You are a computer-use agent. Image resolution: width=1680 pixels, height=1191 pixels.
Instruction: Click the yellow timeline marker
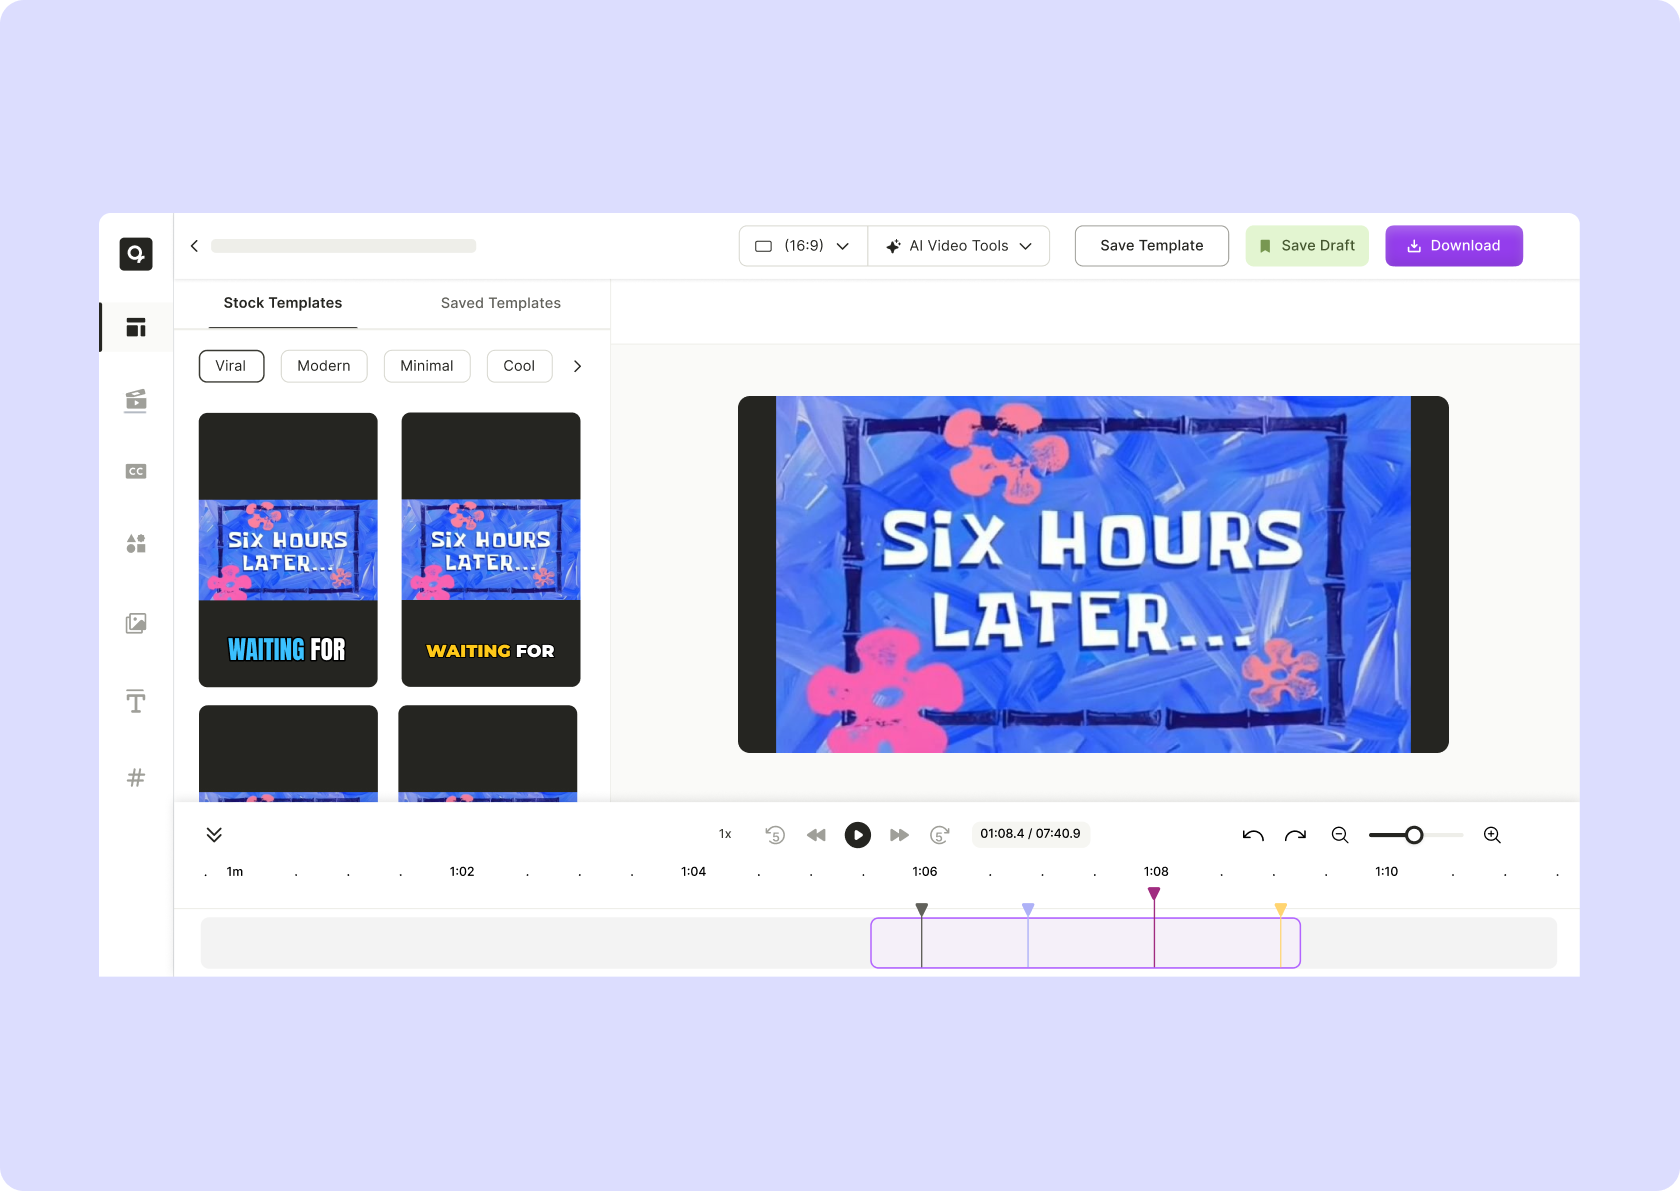(x=1281, y=909)
